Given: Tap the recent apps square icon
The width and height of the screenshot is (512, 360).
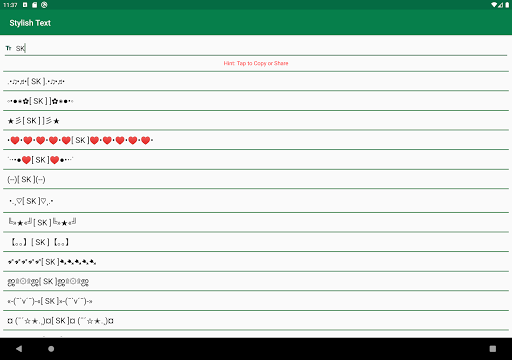Looking at the screenshot, I should point(493,349).
